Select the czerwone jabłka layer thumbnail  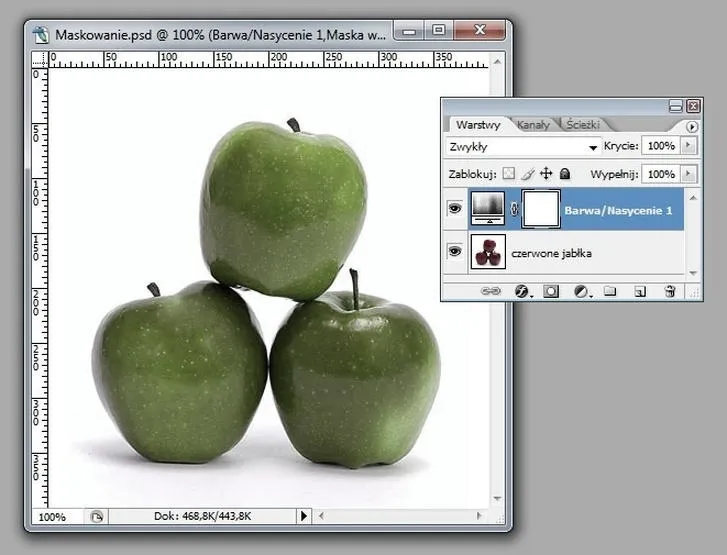488,251
